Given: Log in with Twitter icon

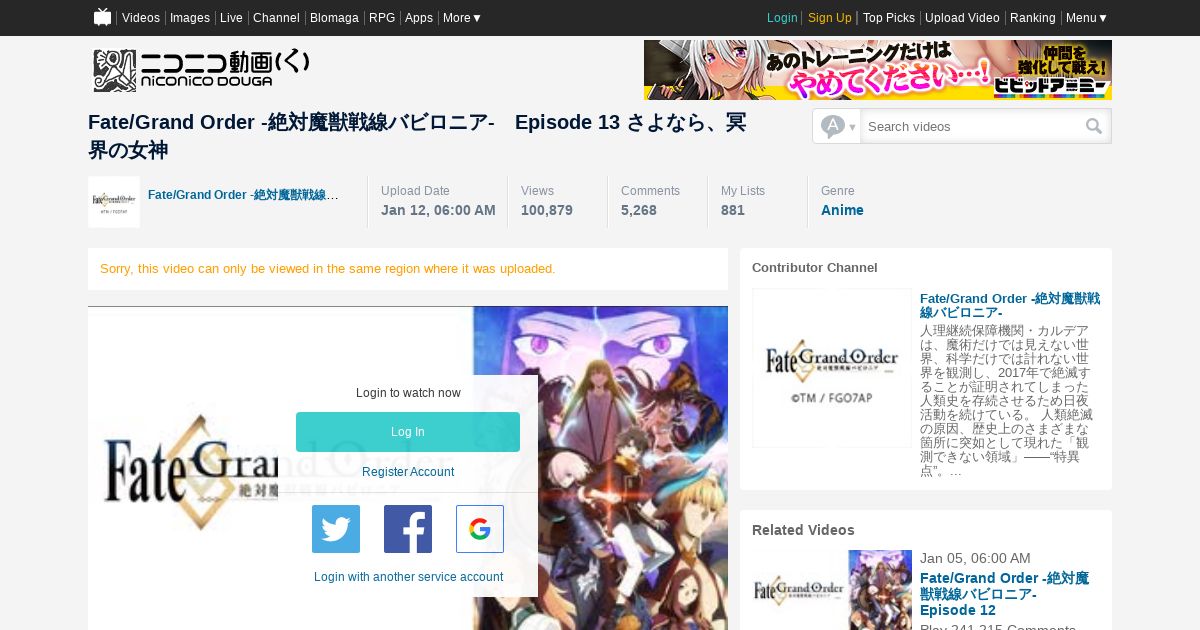Looking at the screenshot, I should tap(336, 529).
